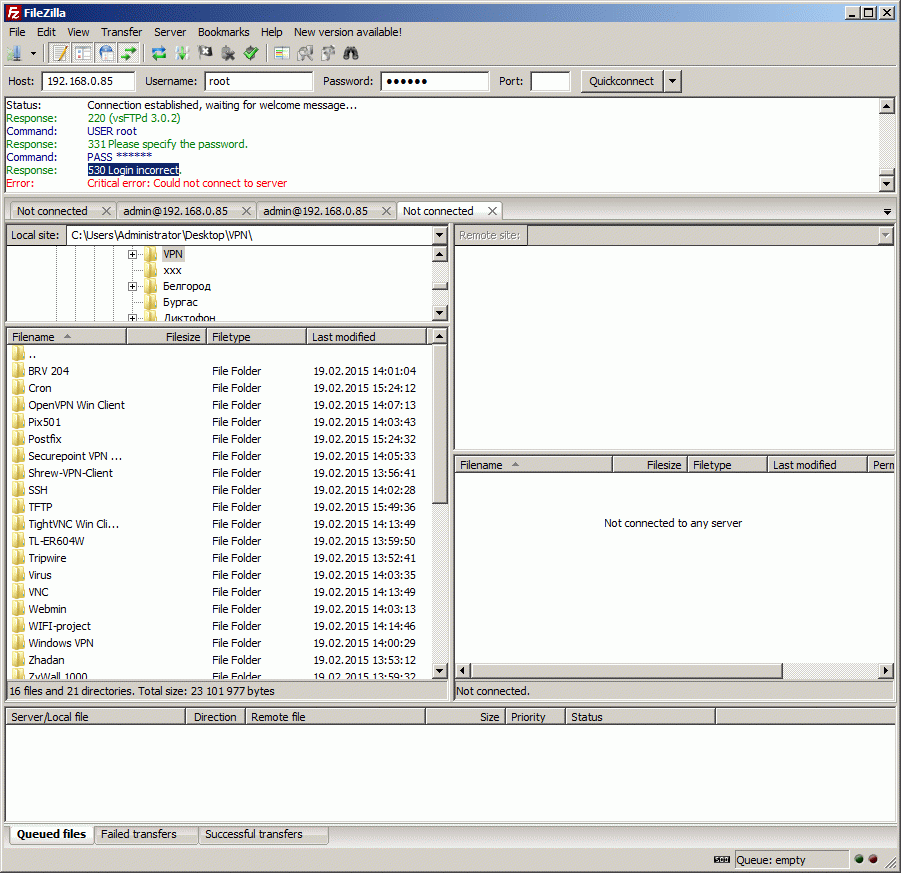The width and height of the screenshot is (901, 873).
Task: Click the remote list horizontal scrollbar thumb
Action: 627,670
